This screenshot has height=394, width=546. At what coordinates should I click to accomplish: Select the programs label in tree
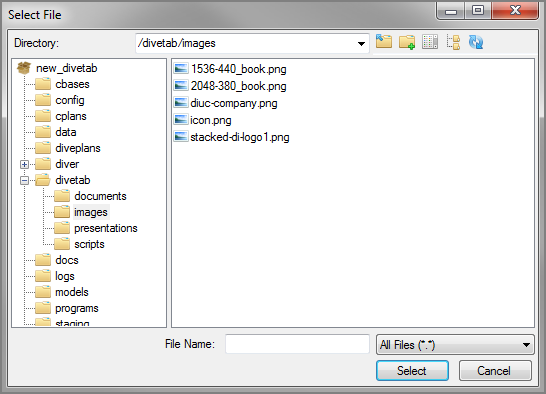tap(77, 308)
